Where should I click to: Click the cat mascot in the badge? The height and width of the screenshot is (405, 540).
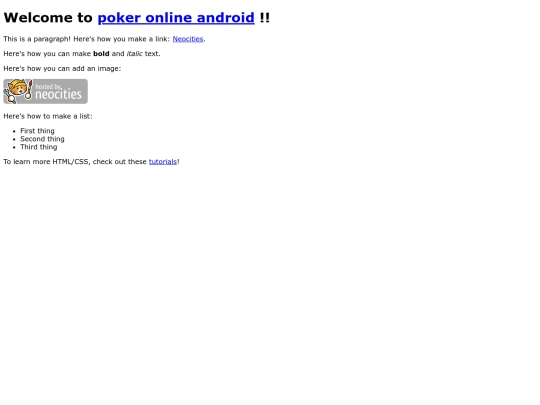(x=18, y=91)
